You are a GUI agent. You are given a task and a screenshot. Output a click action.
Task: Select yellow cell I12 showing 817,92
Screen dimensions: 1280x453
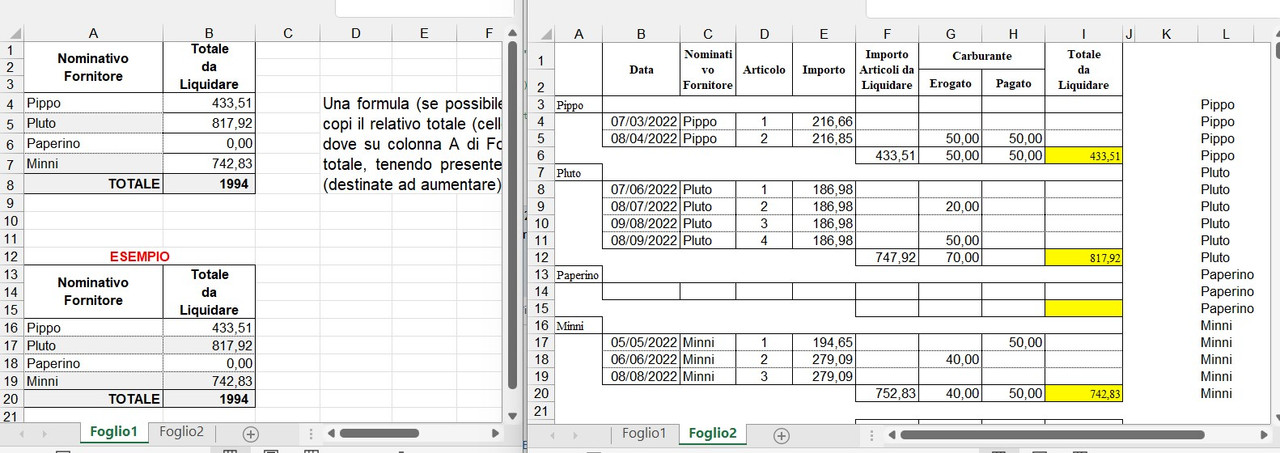[x=1084, y=257]
